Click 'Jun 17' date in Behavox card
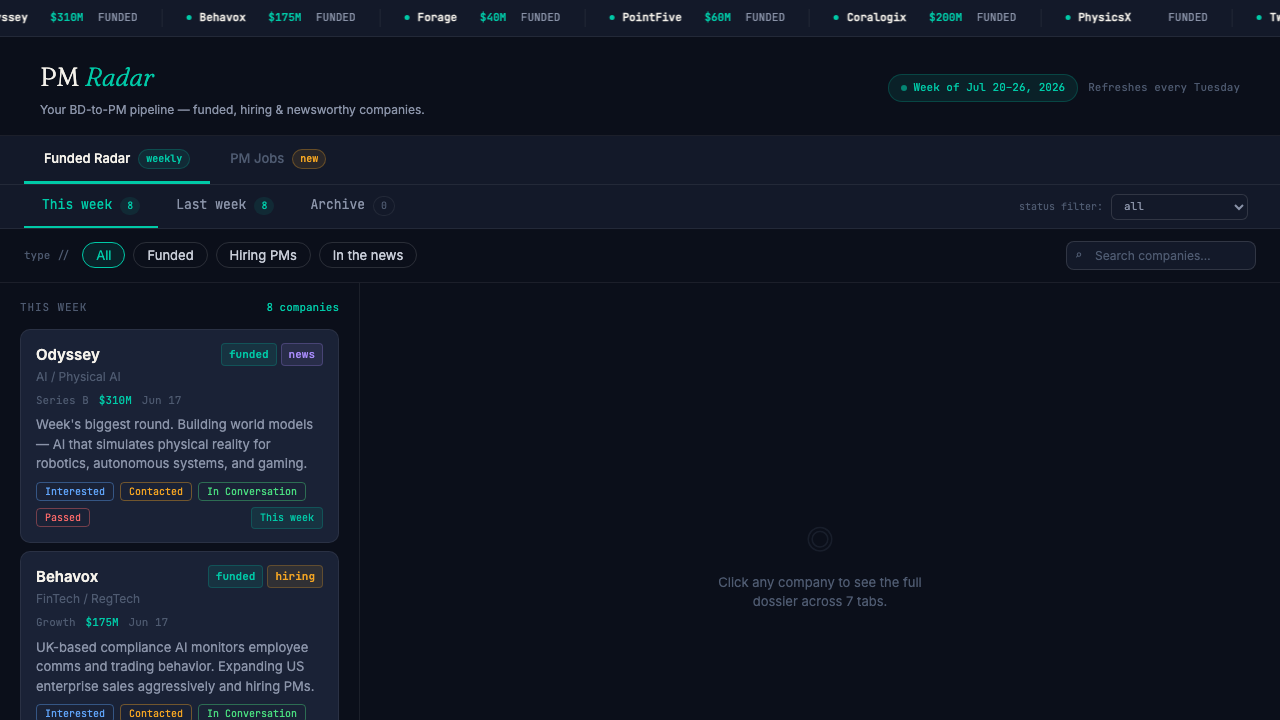The height and width of the screenshot is (720, 1280). click(x=148, y=623)
